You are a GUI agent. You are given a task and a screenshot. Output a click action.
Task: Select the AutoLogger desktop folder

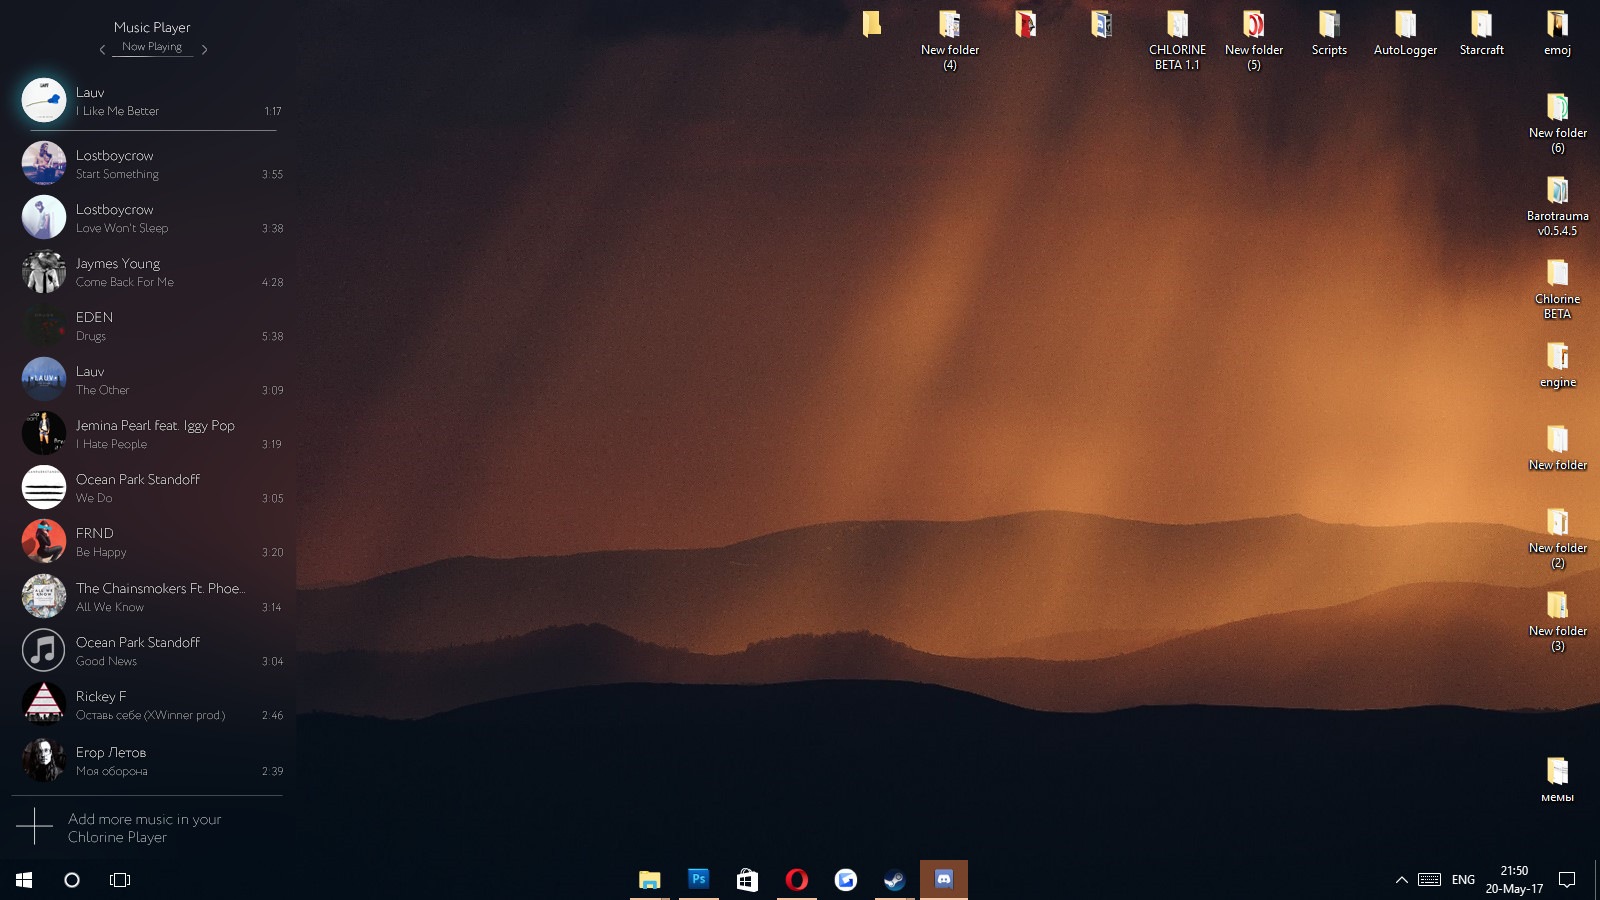click(x=1405, y=33)
